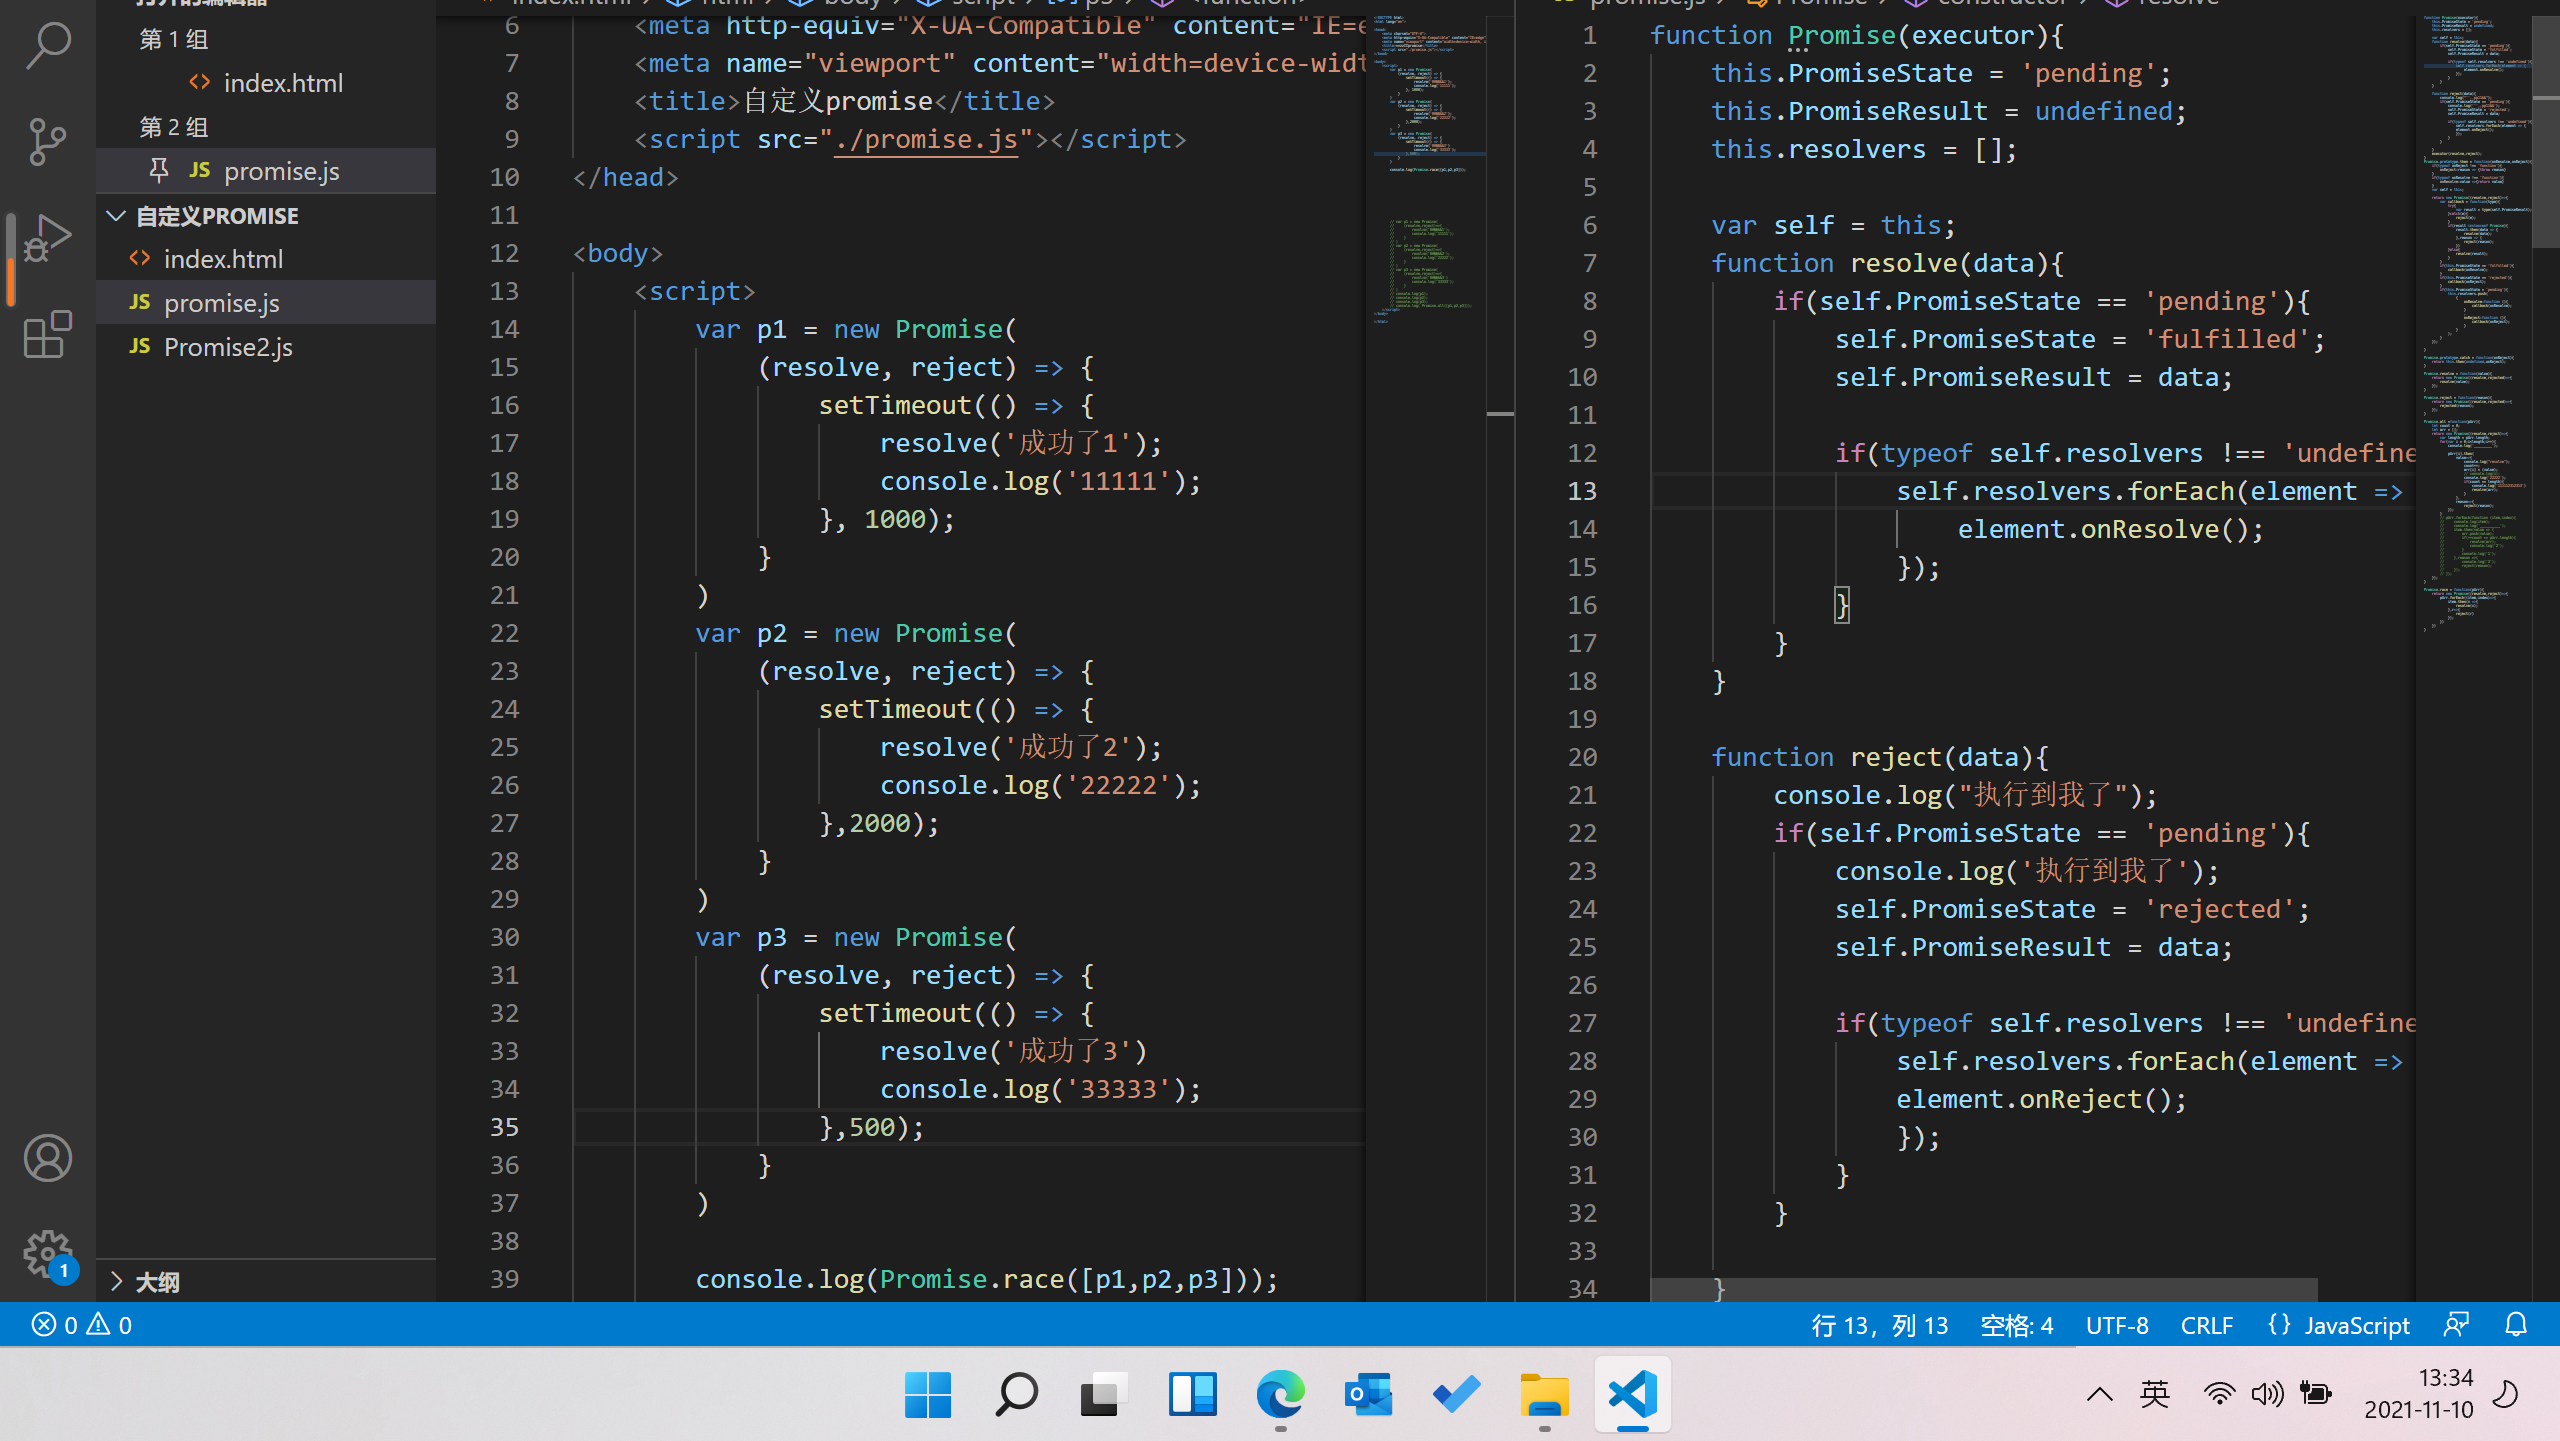2560x1441 pixels.
Task: Click element.onResolve() line in promise.js
Action: (2110, 529)
